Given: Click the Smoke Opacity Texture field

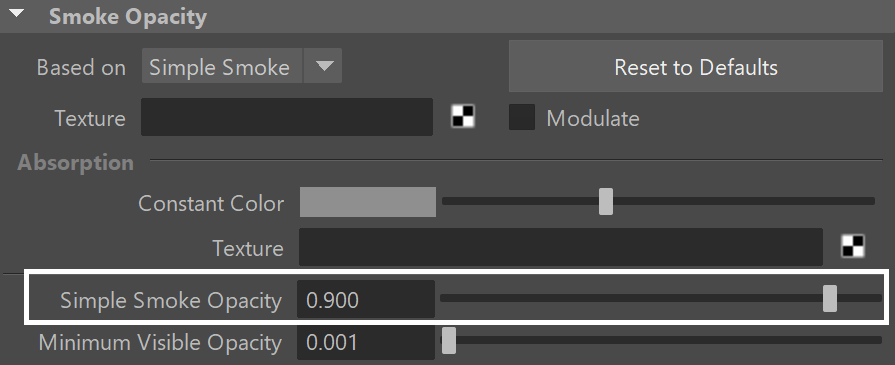Looking at the screenshot, I should pos(287,117).
